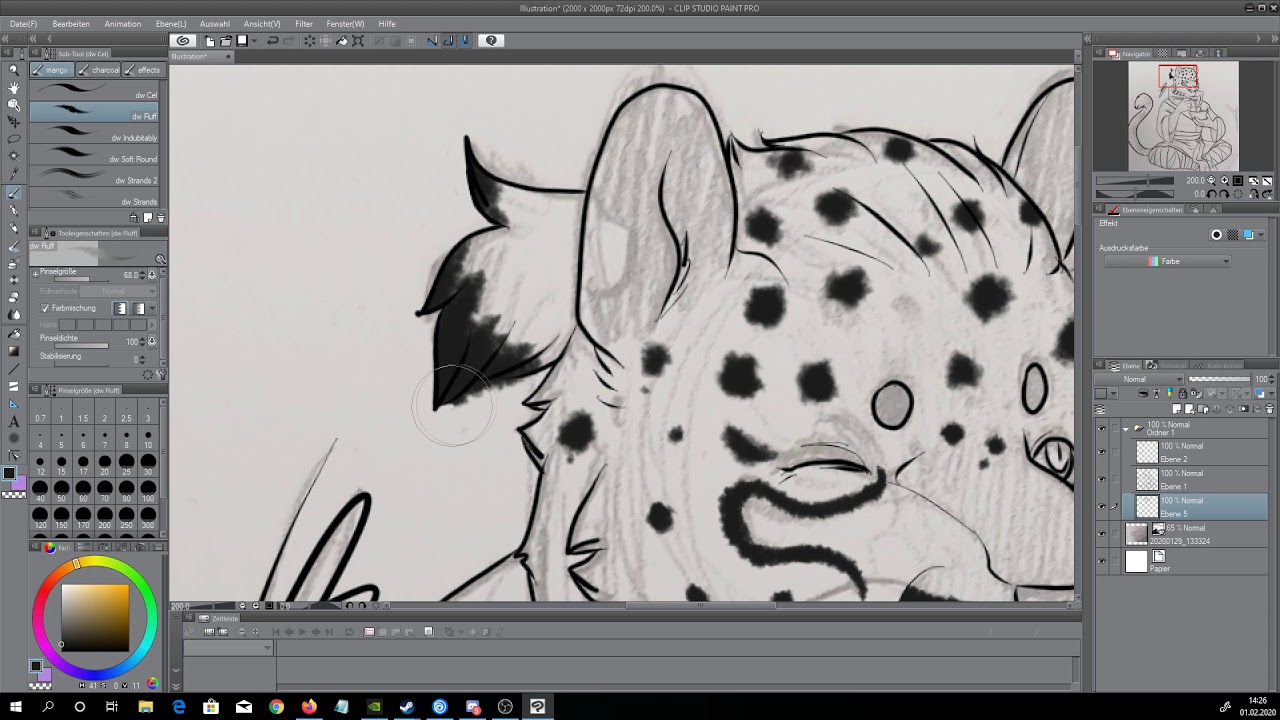The image size is (1280, 720).
Task: Open the Bearbeiten menu
Action: click(x=71, y=23)
